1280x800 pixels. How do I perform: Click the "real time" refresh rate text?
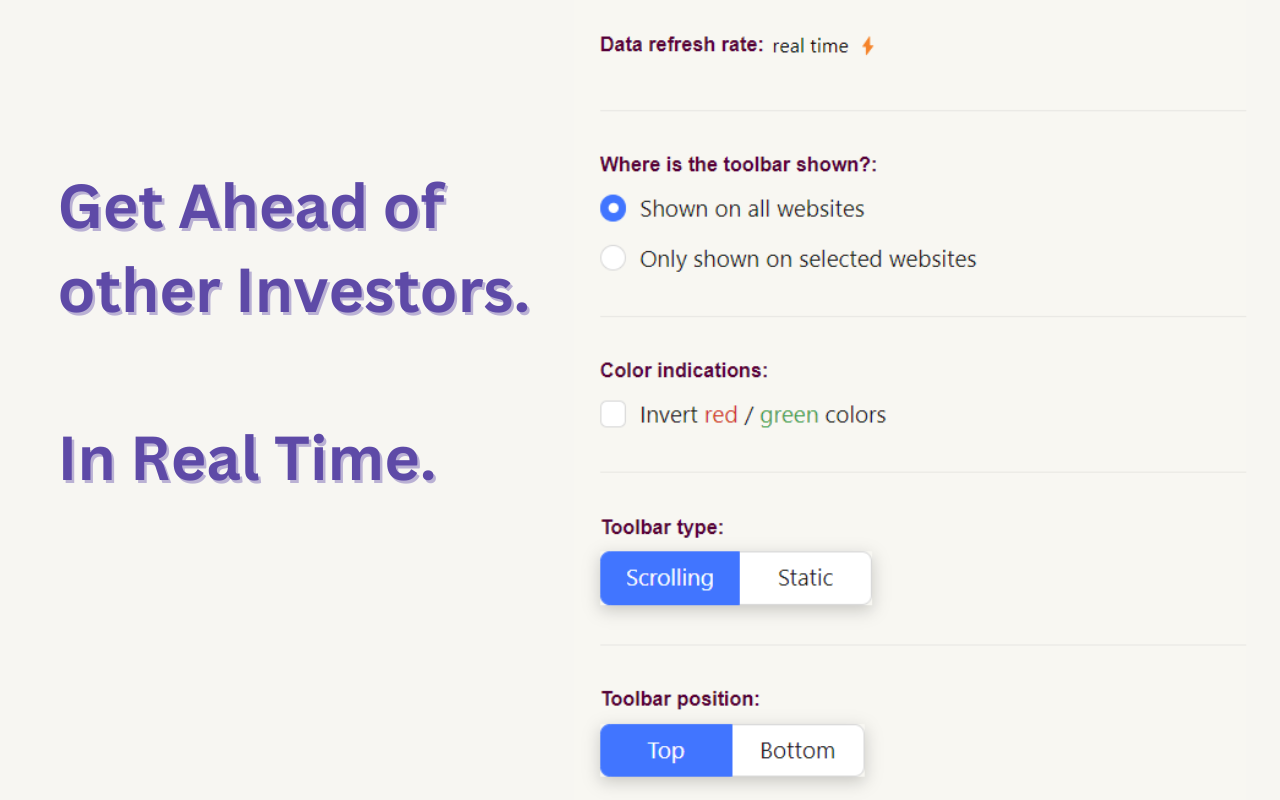[x=810, y=45]
